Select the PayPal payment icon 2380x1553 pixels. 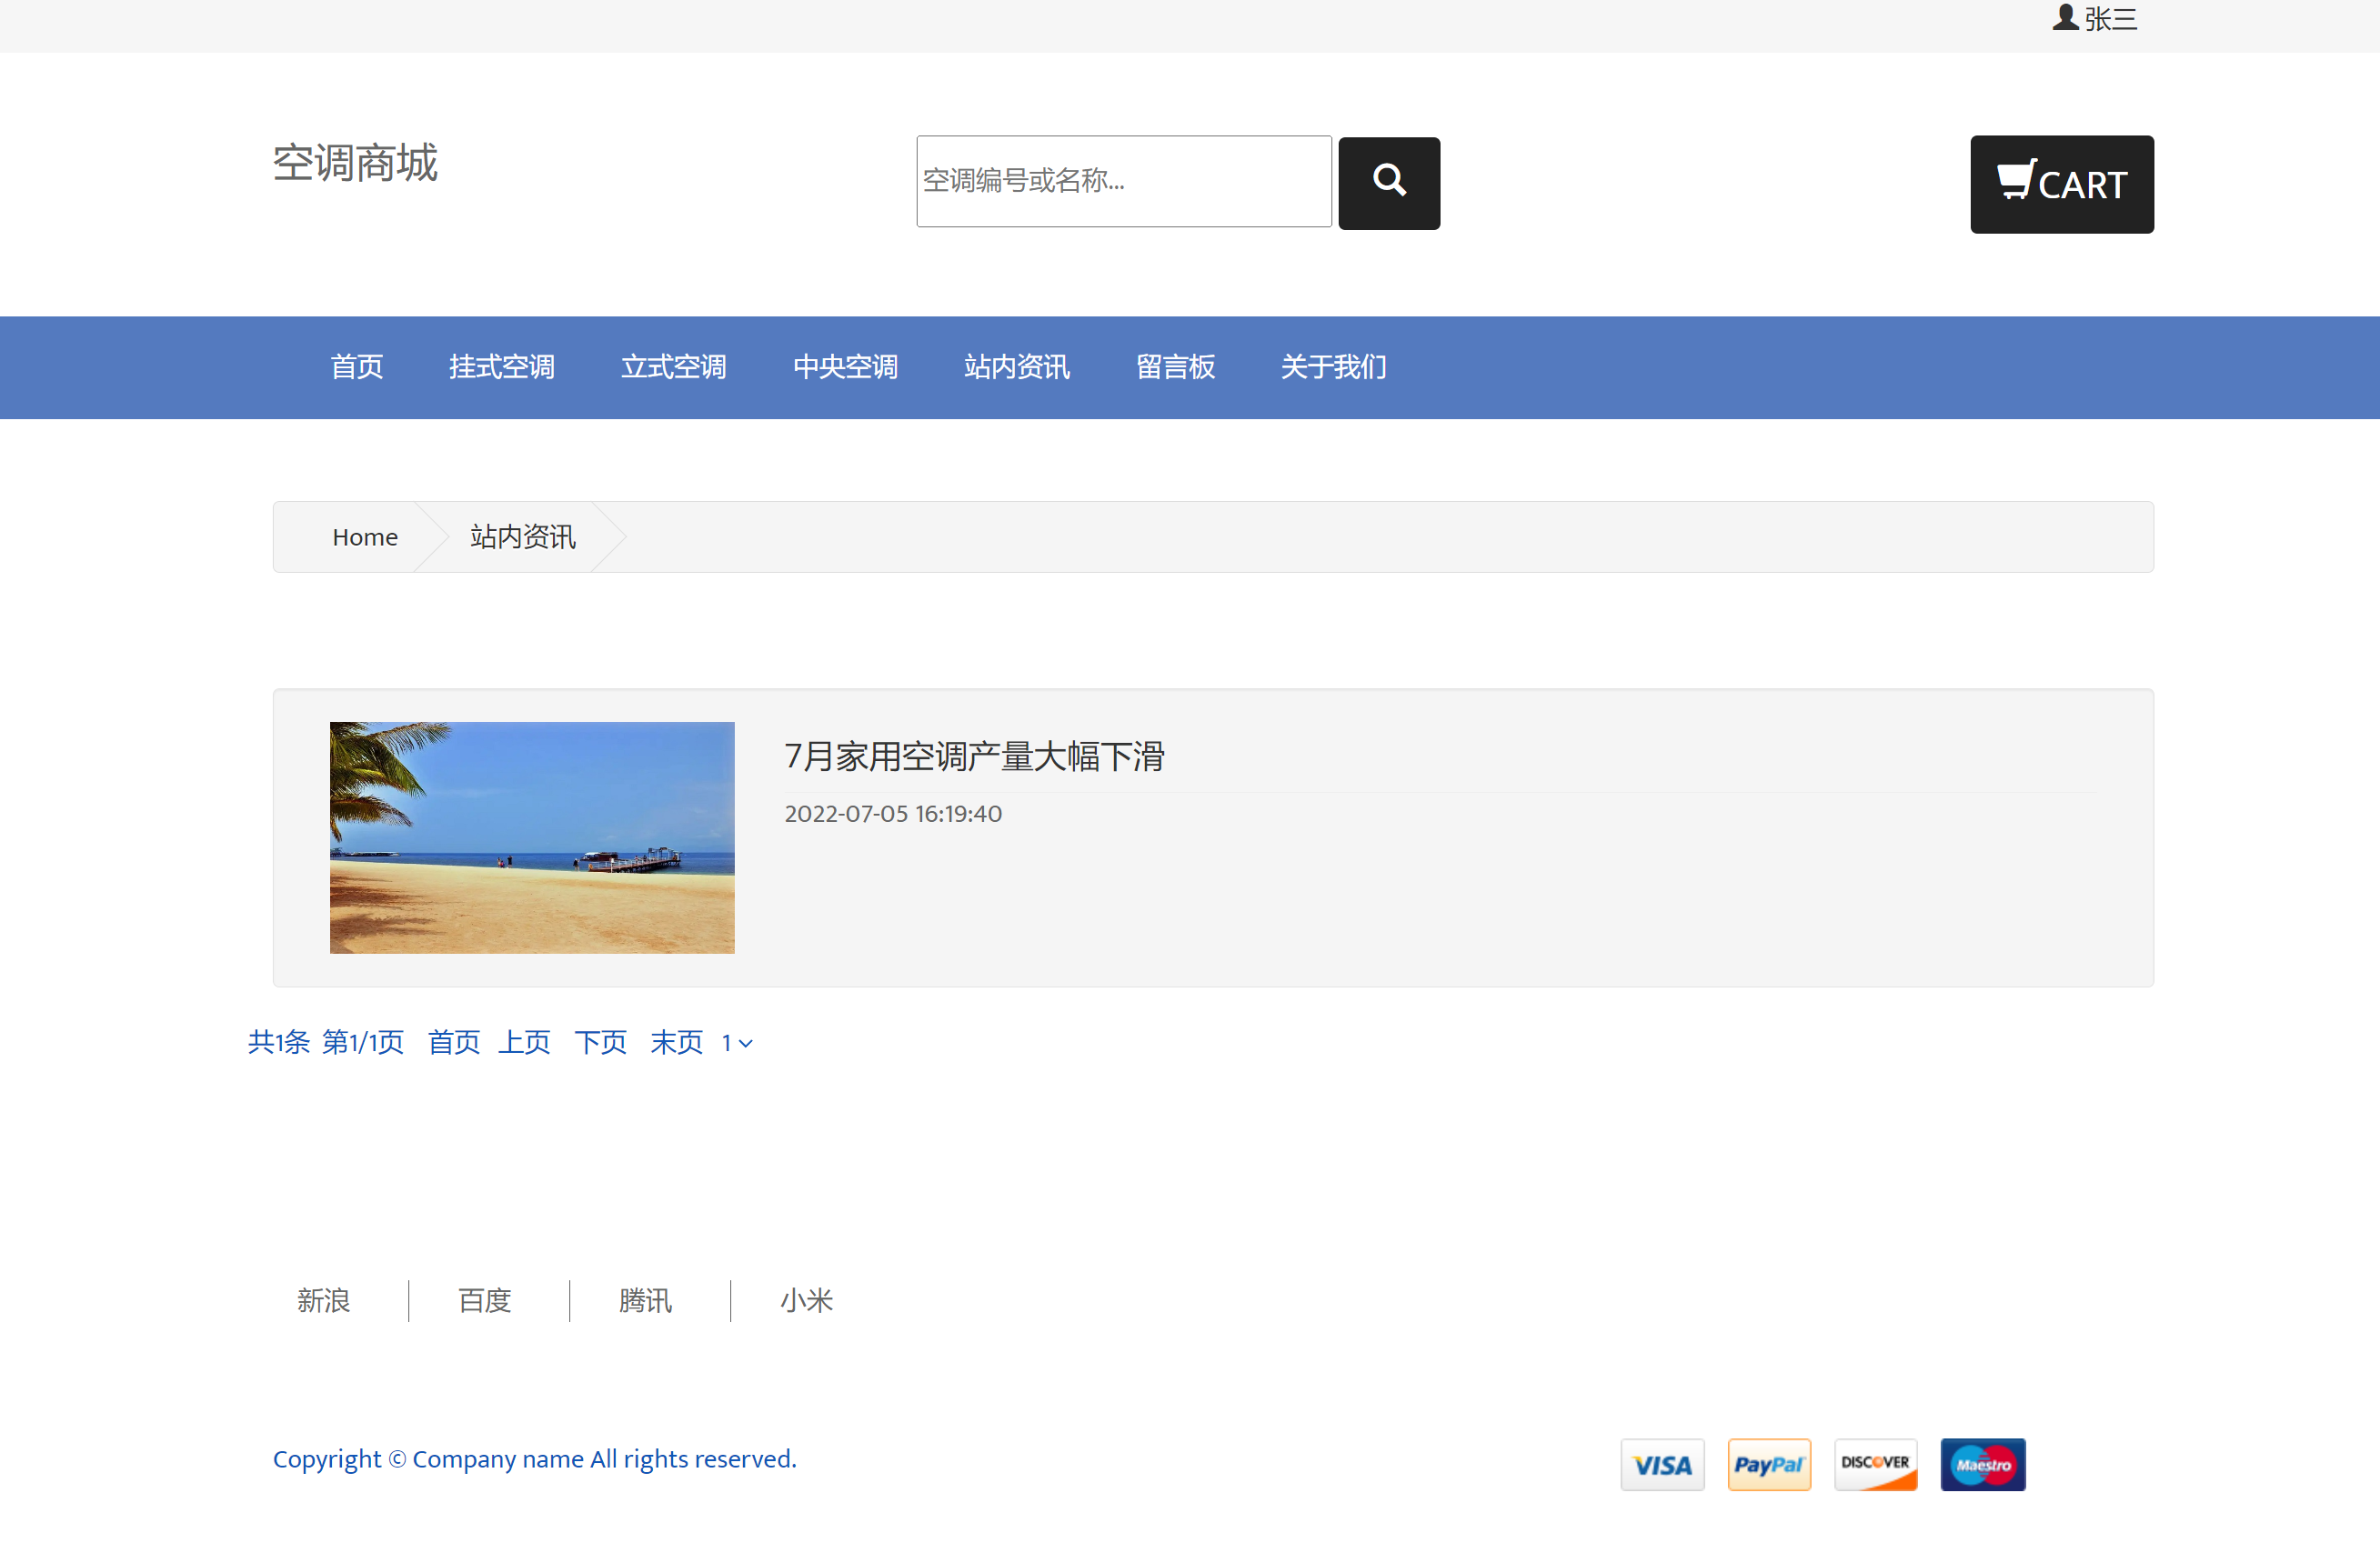pyautogui.click(x=1769, y=1464)
